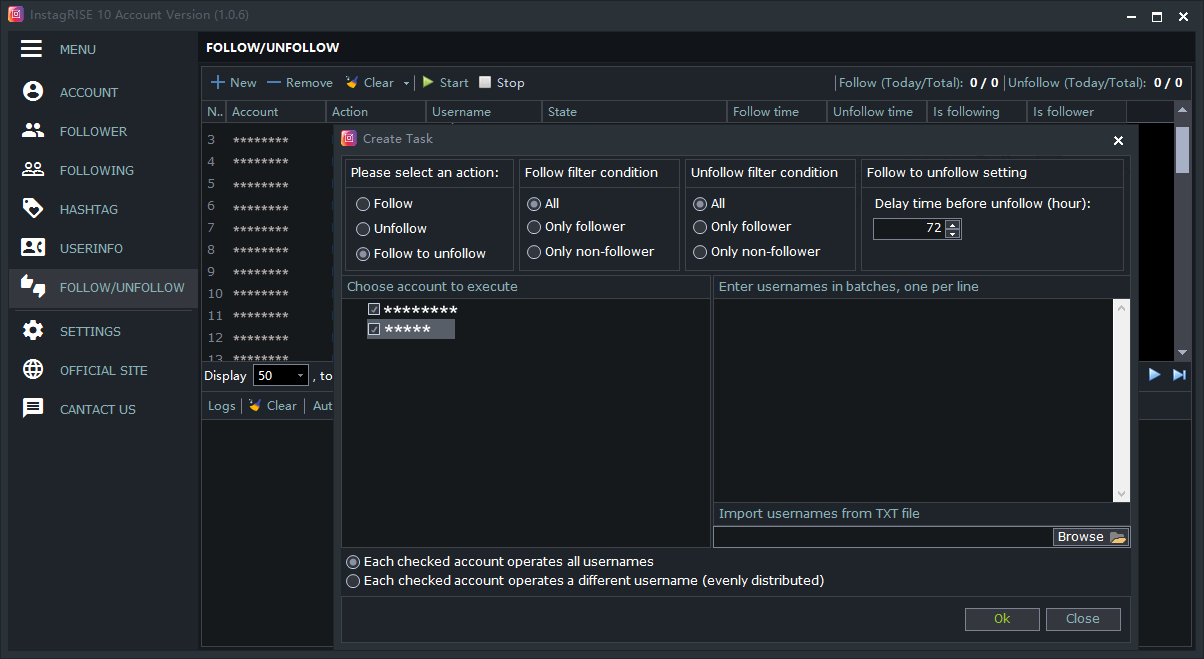Browse for a TXT usernames file

click(x=1091, y=537)
